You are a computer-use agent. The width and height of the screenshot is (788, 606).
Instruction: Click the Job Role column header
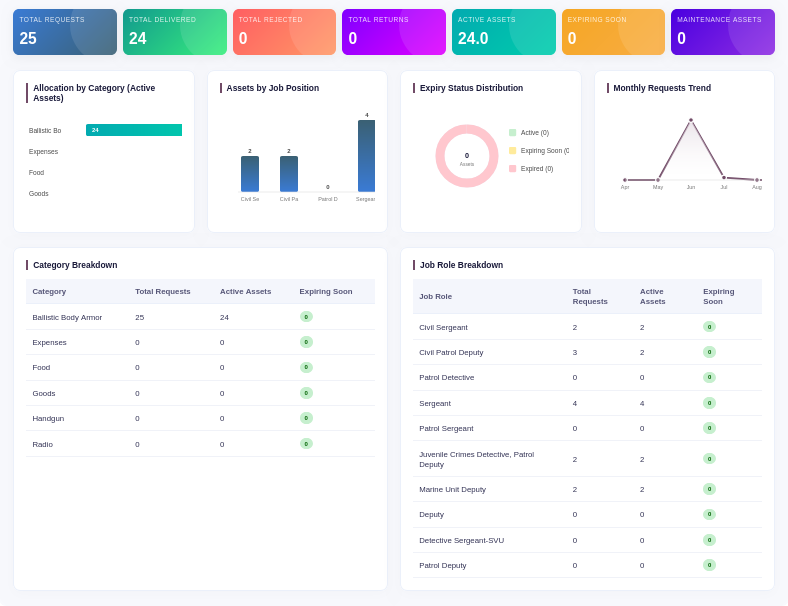pyautogui.click(x=436, y=296)
